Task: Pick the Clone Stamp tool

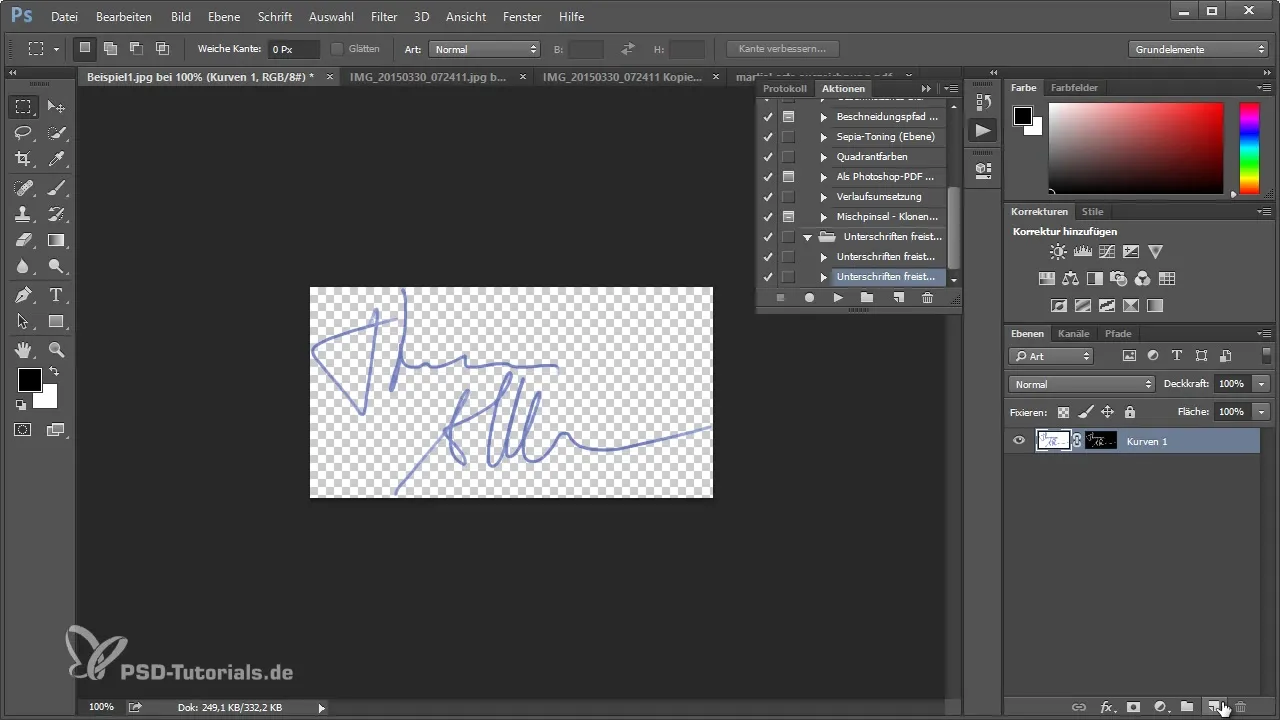Action: coord(24,214)
